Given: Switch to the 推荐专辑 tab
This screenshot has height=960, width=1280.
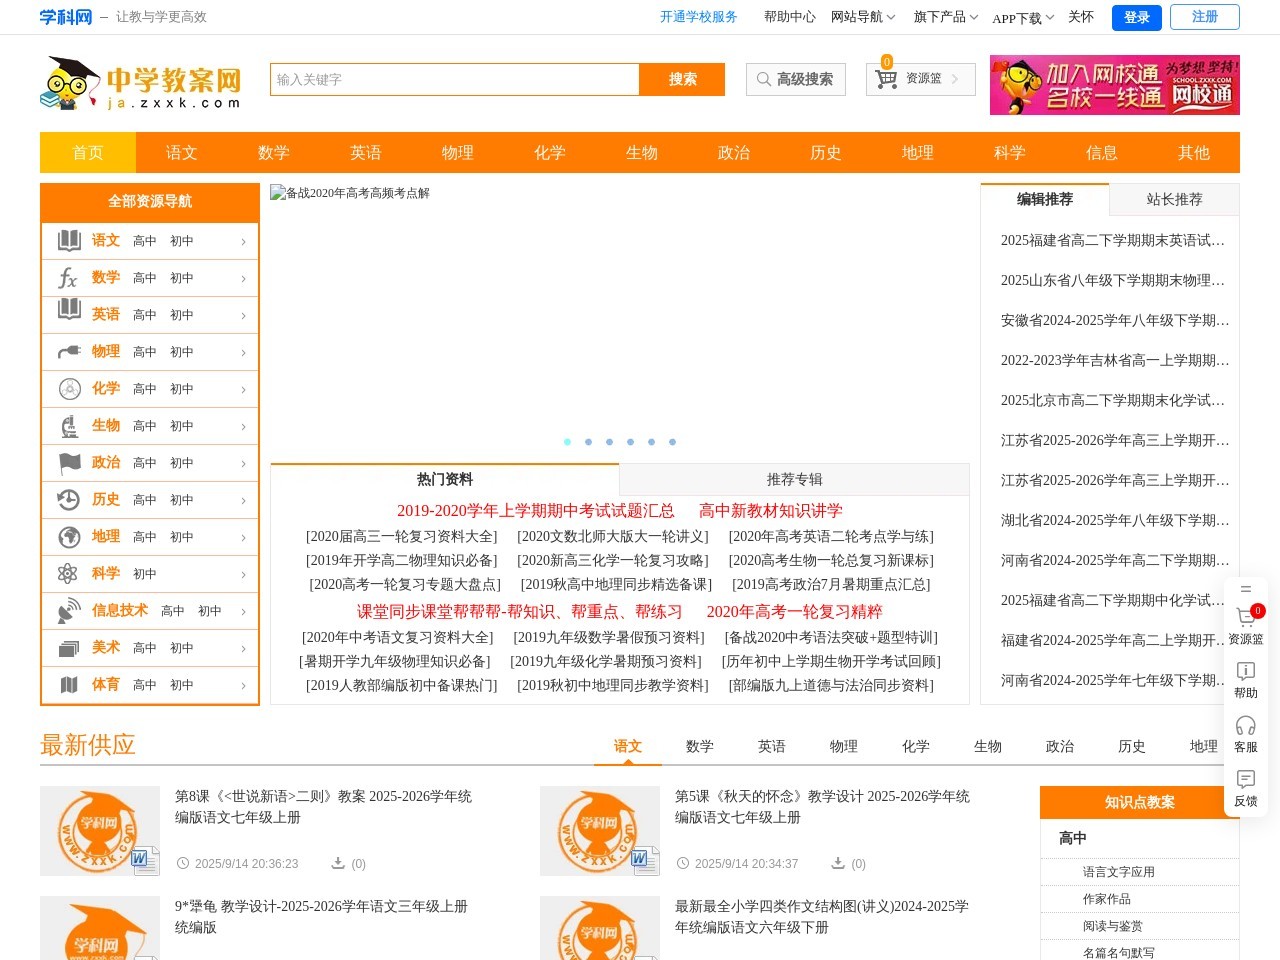Looking at the screenshot, I should tap(793, 479).
